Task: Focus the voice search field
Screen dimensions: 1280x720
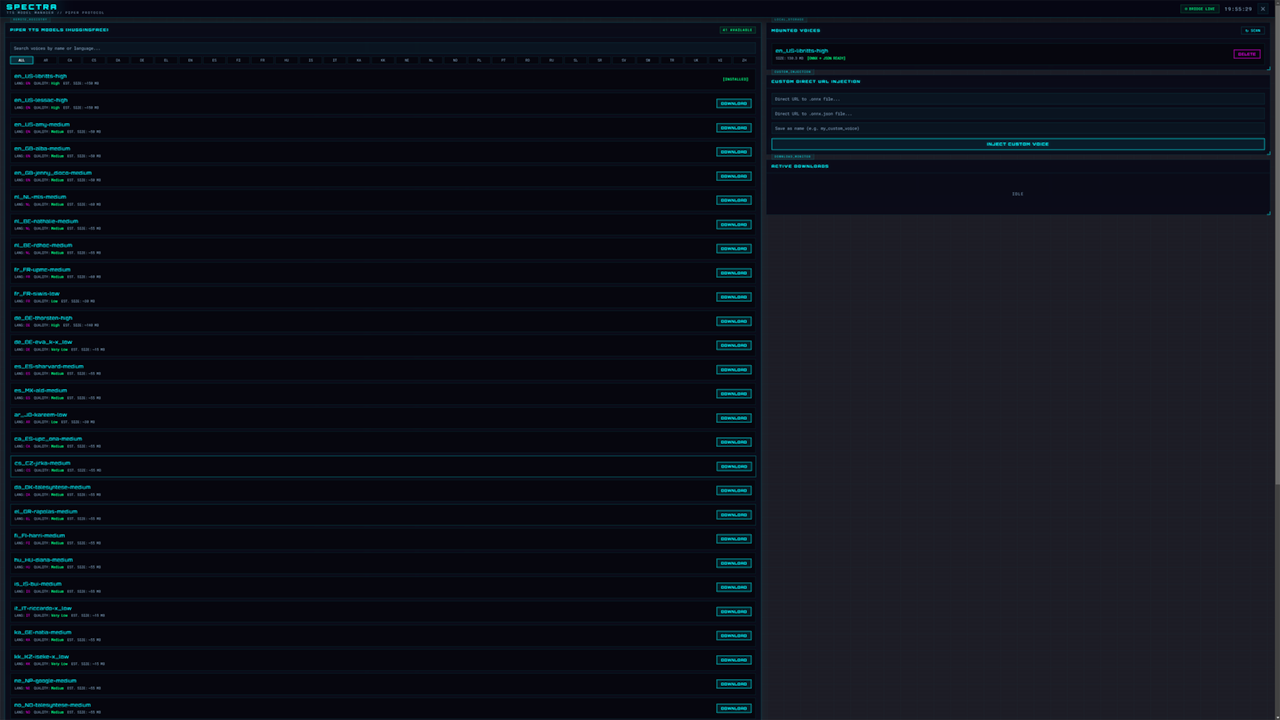Action: pos(384,48)
